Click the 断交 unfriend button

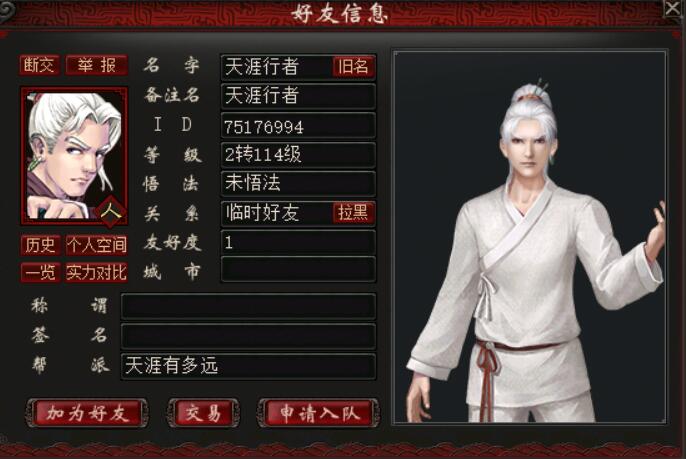pyautogui.click(x=39, y=65)
